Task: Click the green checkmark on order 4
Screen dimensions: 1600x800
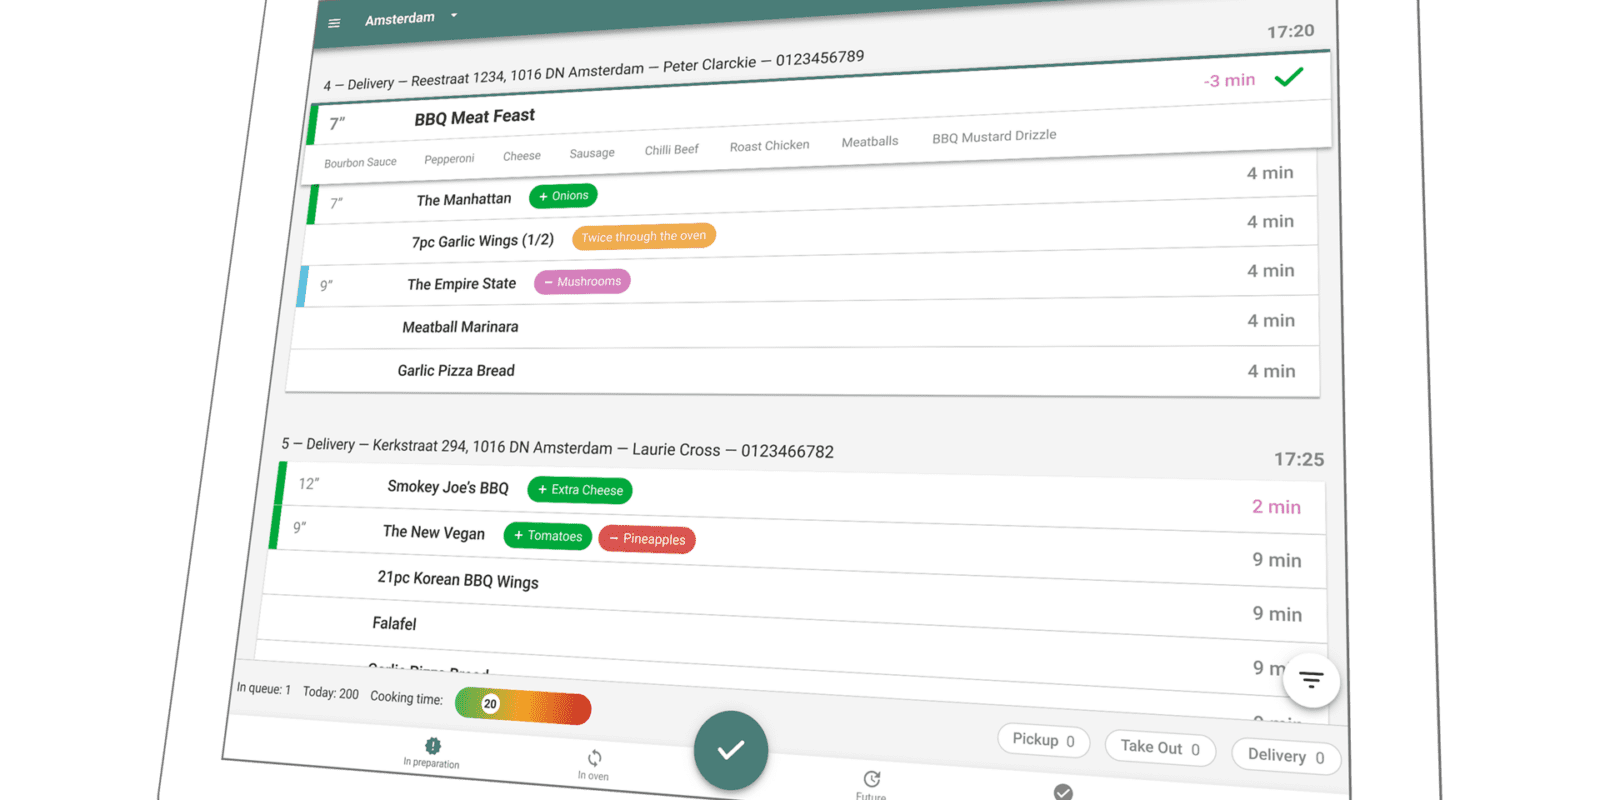Action: (x=1289, y=77)
